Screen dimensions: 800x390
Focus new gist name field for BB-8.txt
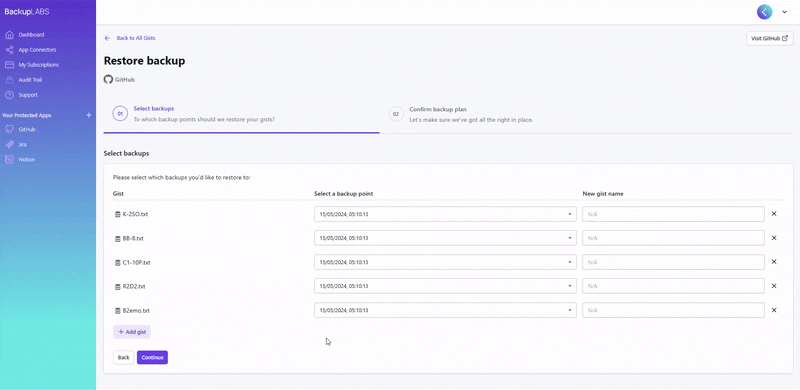(x=673, y=238)
